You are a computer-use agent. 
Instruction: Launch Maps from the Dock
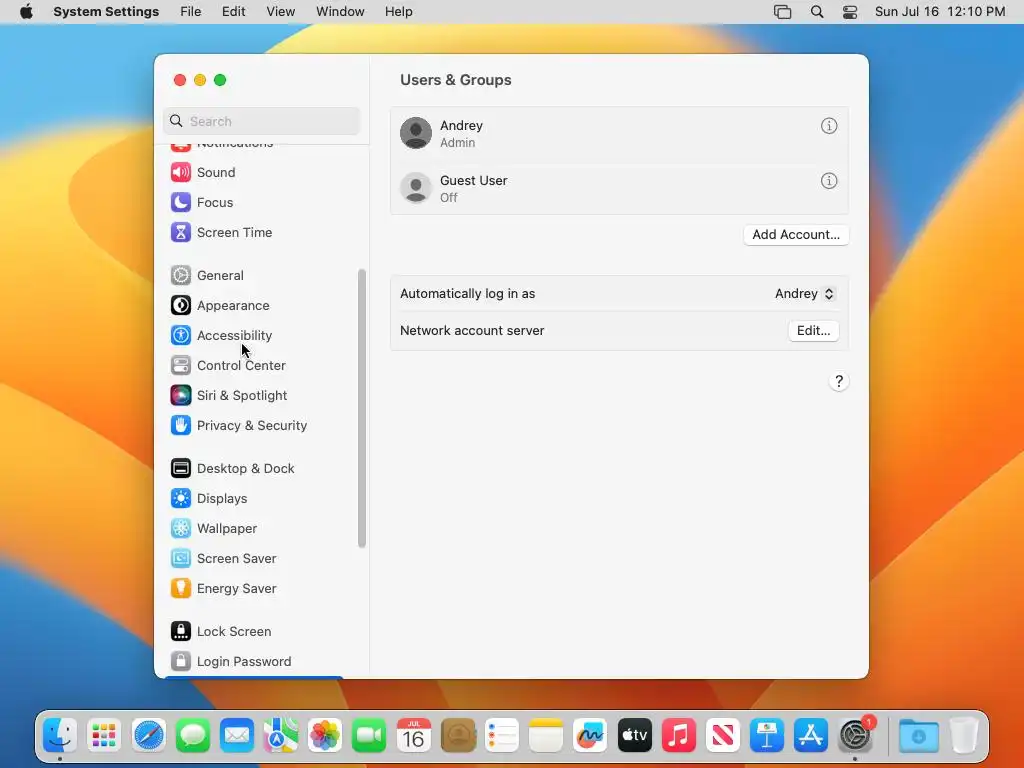(x=281, y=735)
